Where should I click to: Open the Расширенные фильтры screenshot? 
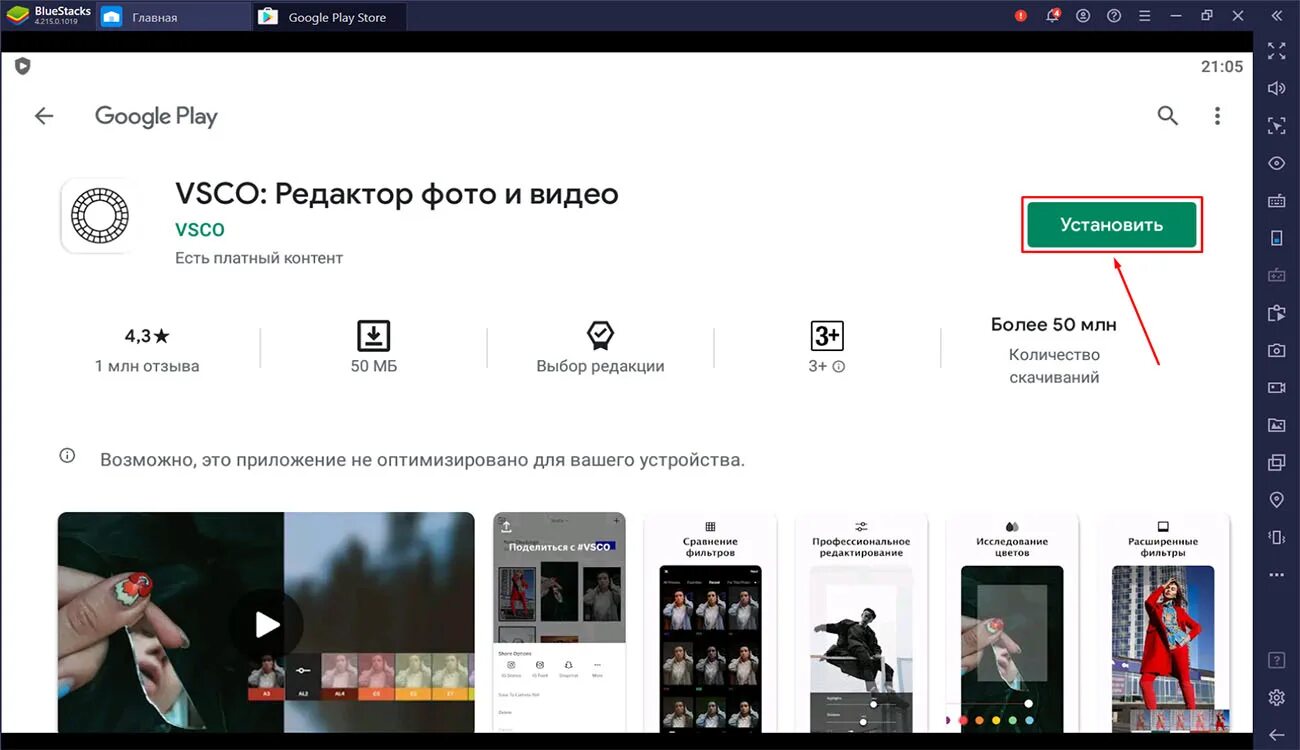coord(1163,623)
